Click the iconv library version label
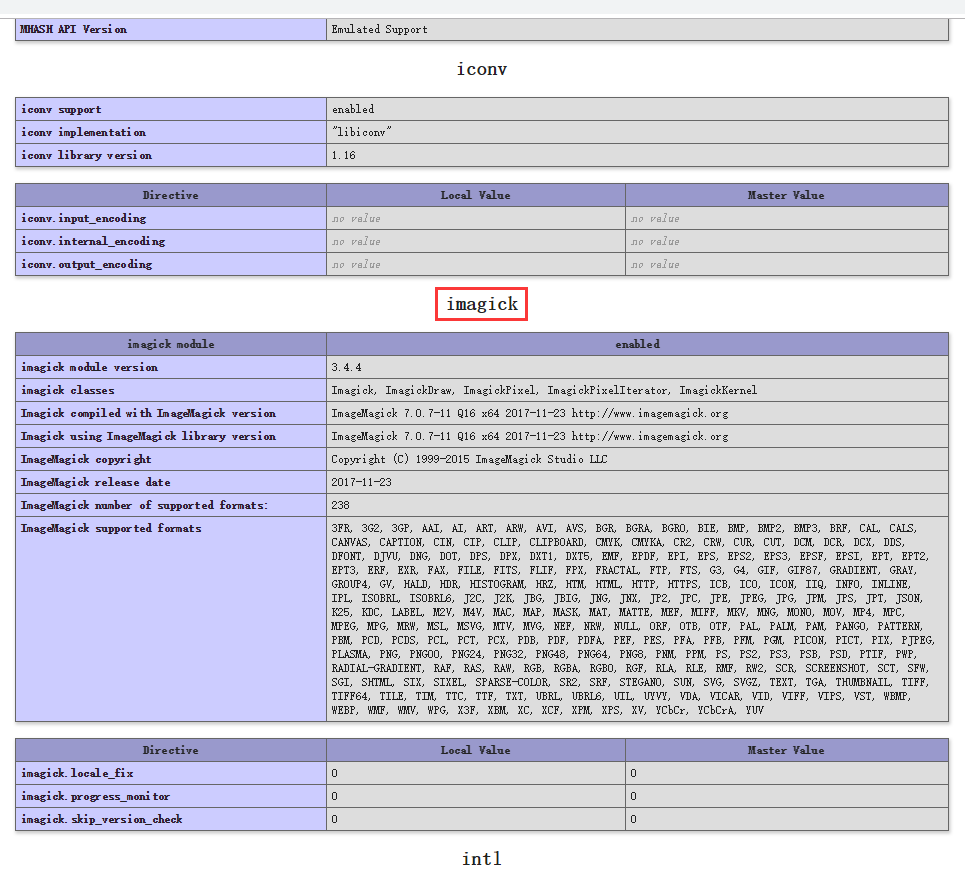The image size is (965, 879). (86, 155)
